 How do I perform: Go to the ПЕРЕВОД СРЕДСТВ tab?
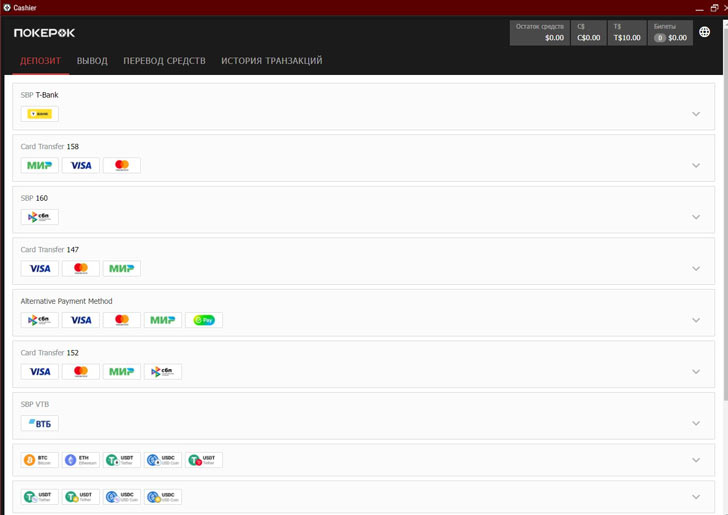(x=164, y=61)
